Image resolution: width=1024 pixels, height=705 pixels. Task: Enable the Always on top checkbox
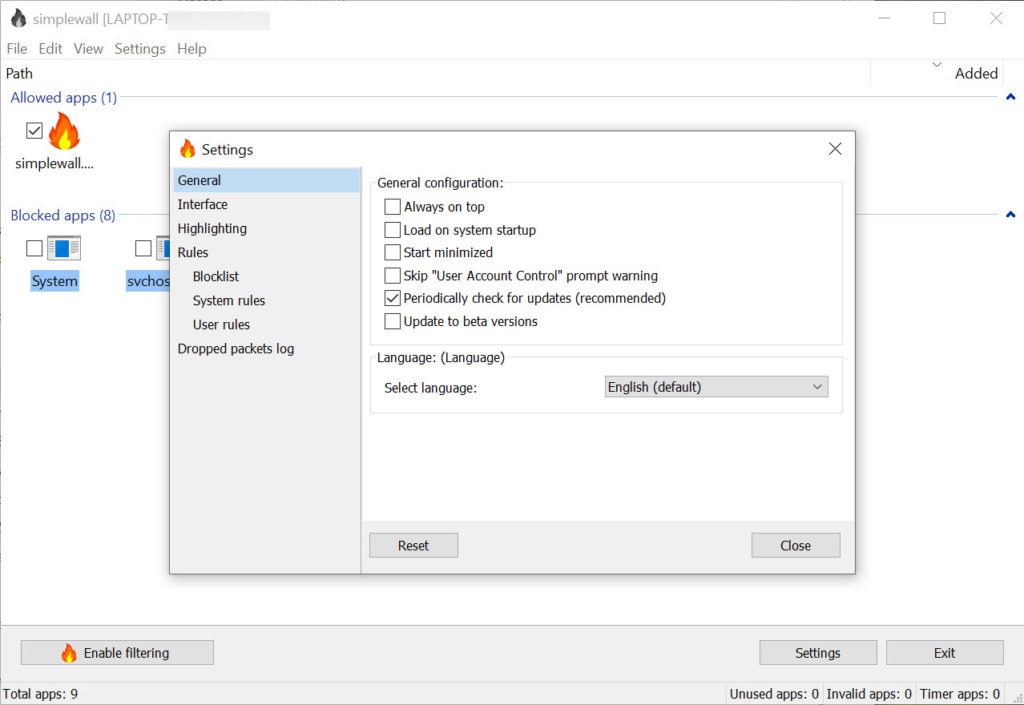392,207
